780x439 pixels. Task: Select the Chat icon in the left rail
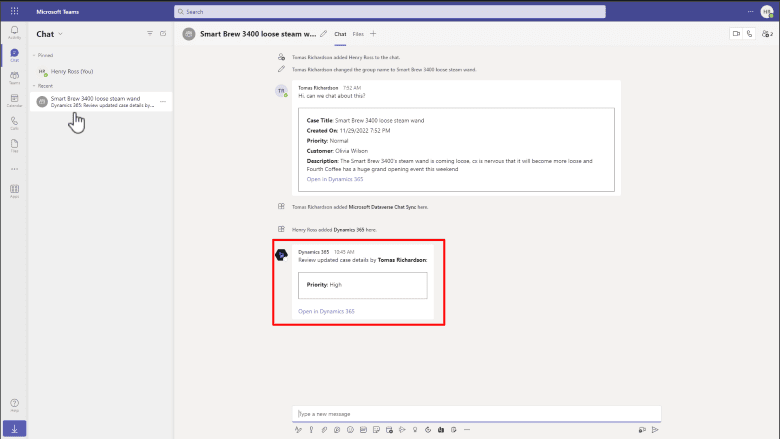[14, 55]
